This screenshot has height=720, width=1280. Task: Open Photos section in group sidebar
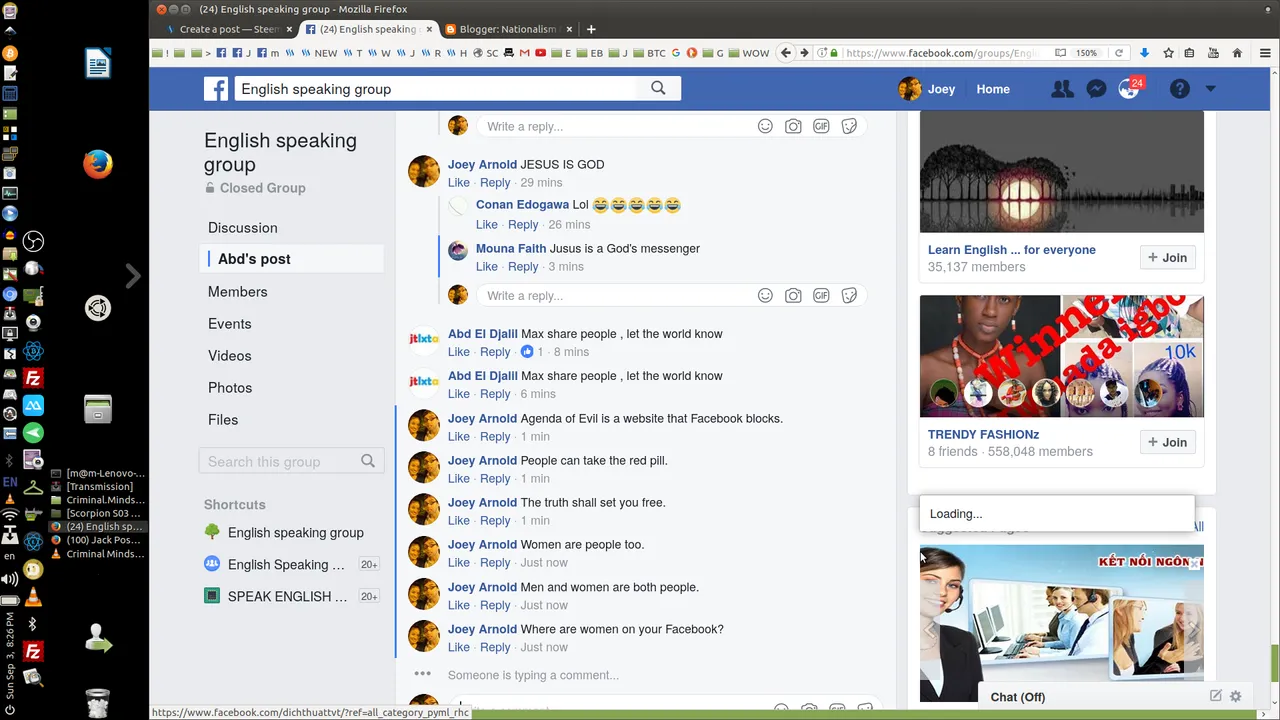tap(230, 388)
